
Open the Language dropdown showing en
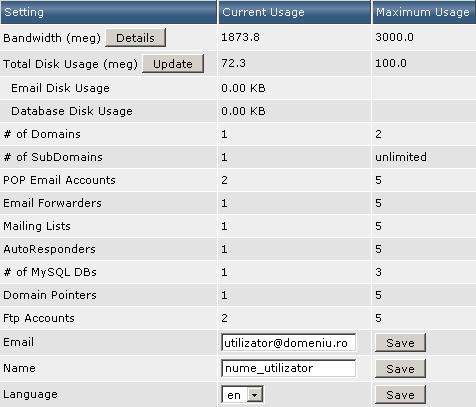click(x=242, y=395)
